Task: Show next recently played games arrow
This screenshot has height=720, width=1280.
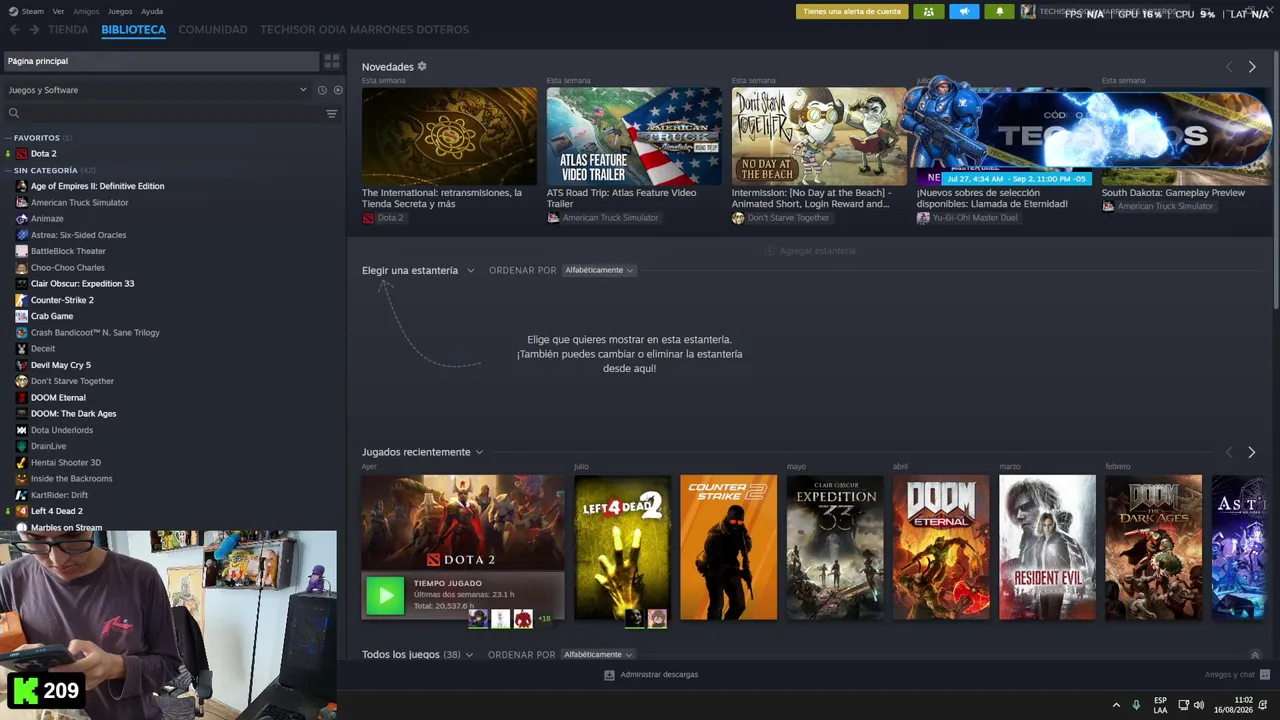Action: [x=1251, y=453]
